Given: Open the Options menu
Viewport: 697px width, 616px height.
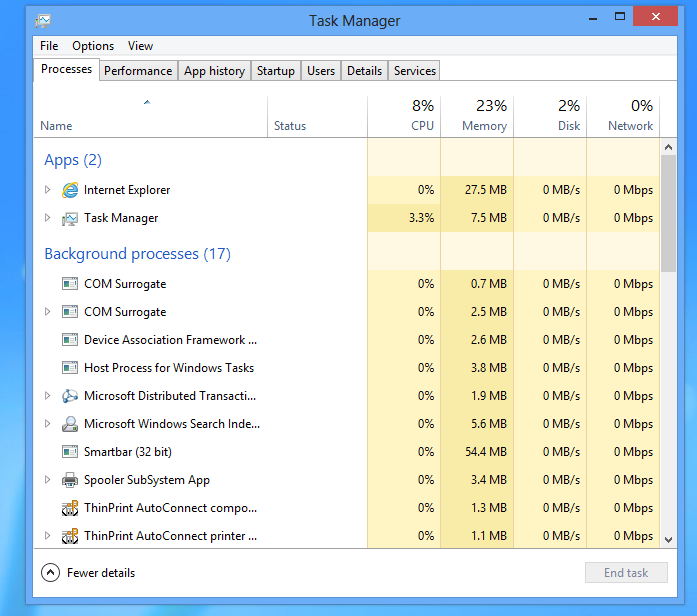Looking at the screenshot, I should pos(93,46).
